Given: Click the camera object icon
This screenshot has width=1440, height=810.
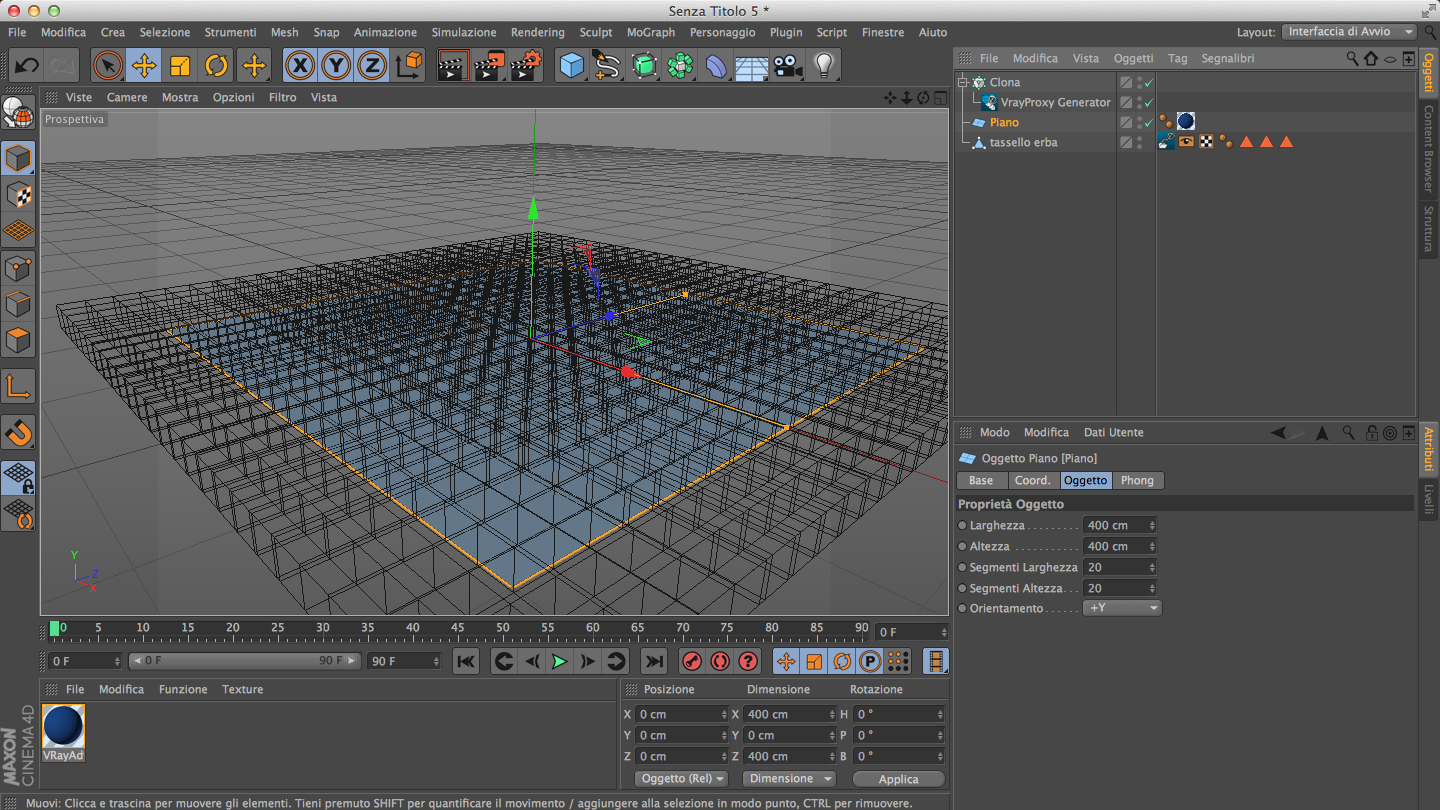Looking at the screenshot, I should click(788, 66).
